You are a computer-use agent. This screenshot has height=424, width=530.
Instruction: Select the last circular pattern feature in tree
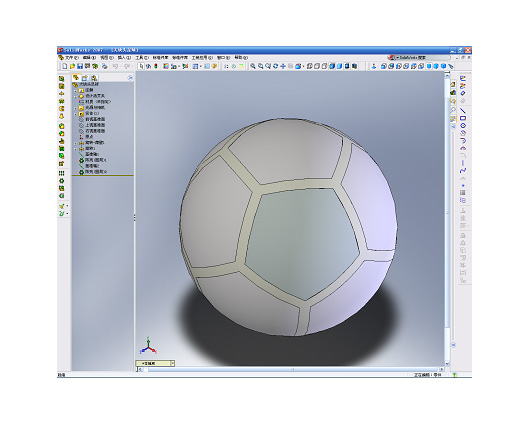tap(93, 172)
